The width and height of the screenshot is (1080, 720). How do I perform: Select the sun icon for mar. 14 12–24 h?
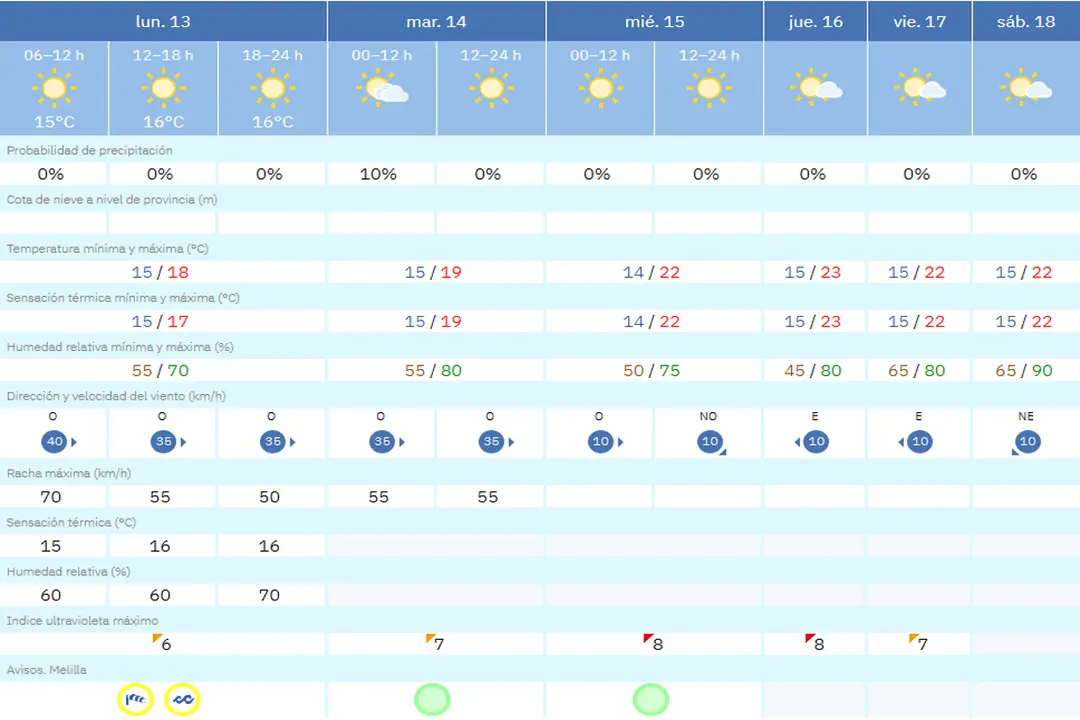pos(491,89)
